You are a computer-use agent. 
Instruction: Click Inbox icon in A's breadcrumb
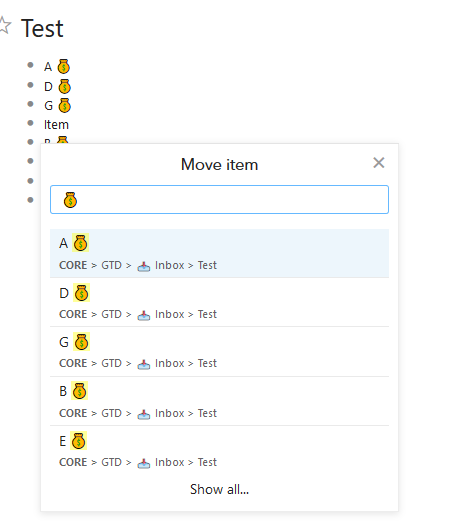pyautogui.click(x=144, y=266)
